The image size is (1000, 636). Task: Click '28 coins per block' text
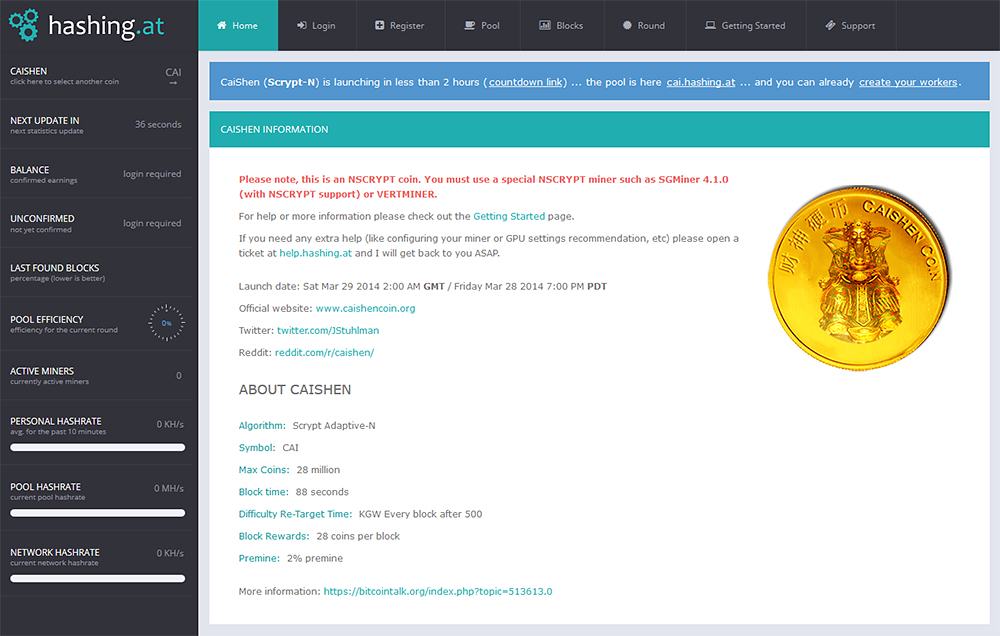click(358, 536)
